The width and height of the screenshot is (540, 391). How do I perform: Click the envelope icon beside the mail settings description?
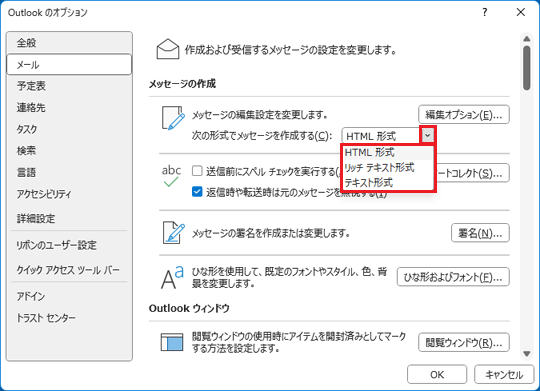(x=168, y=49)
